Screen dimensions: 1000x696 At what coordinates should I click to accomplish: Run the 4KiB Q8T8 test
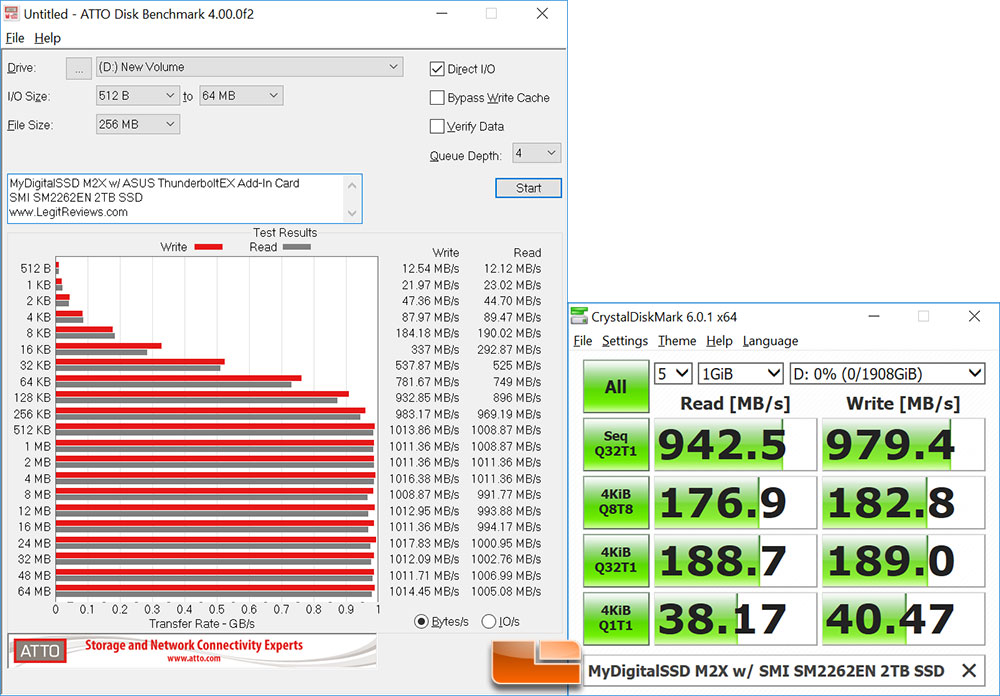click(x=616, y=503)
